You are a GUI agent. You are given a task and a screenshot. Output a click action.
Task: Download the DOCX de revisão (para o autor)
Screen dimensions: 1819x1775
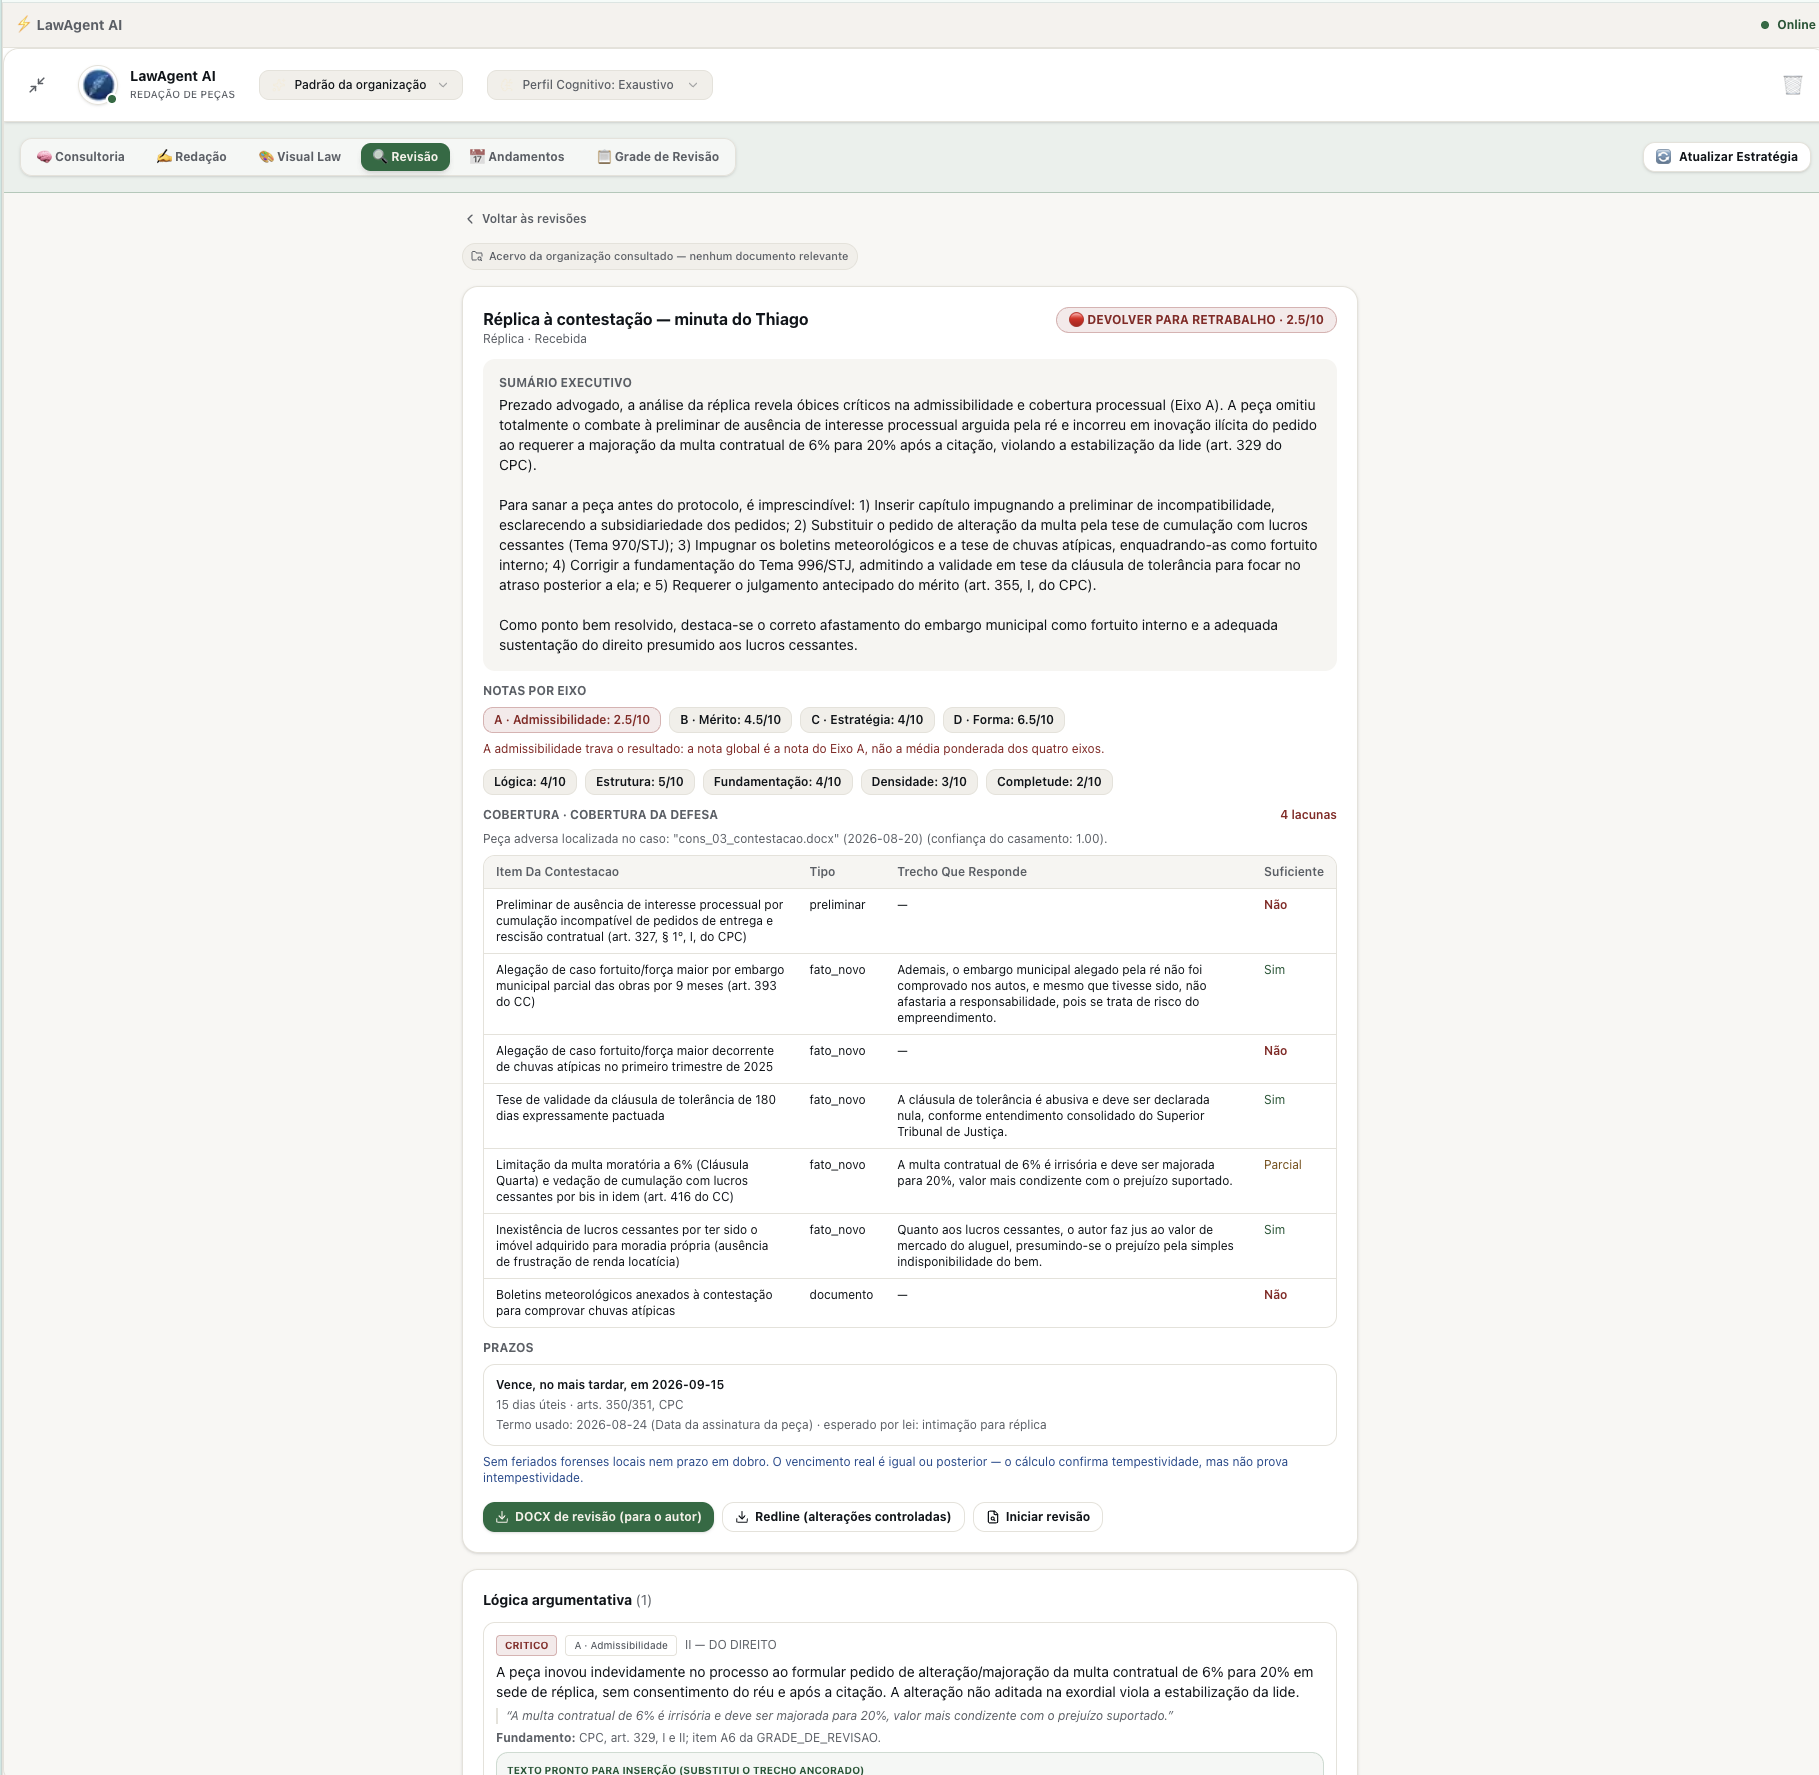click(x=598, y=1517)
